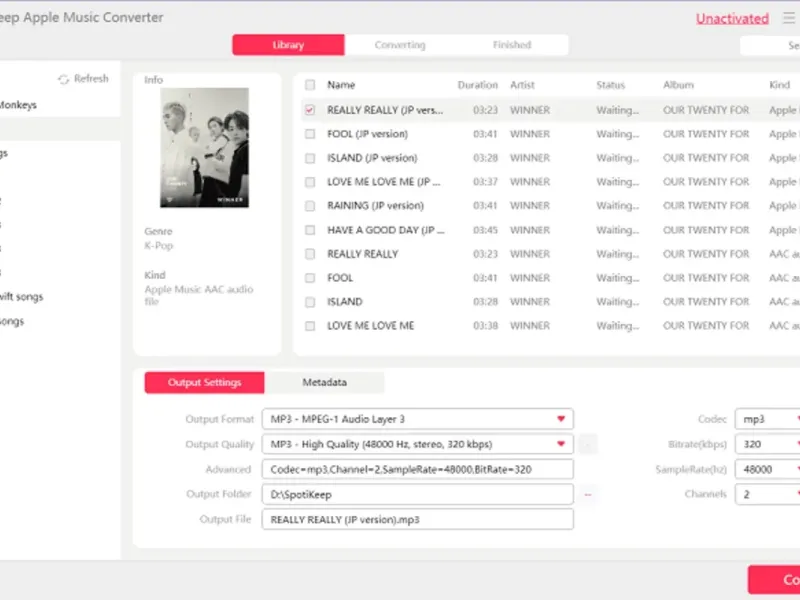Open the Codec mp3 dropdown
This screenshot has width=800, height=600.
pyautogui.click(x=768, y=419)
